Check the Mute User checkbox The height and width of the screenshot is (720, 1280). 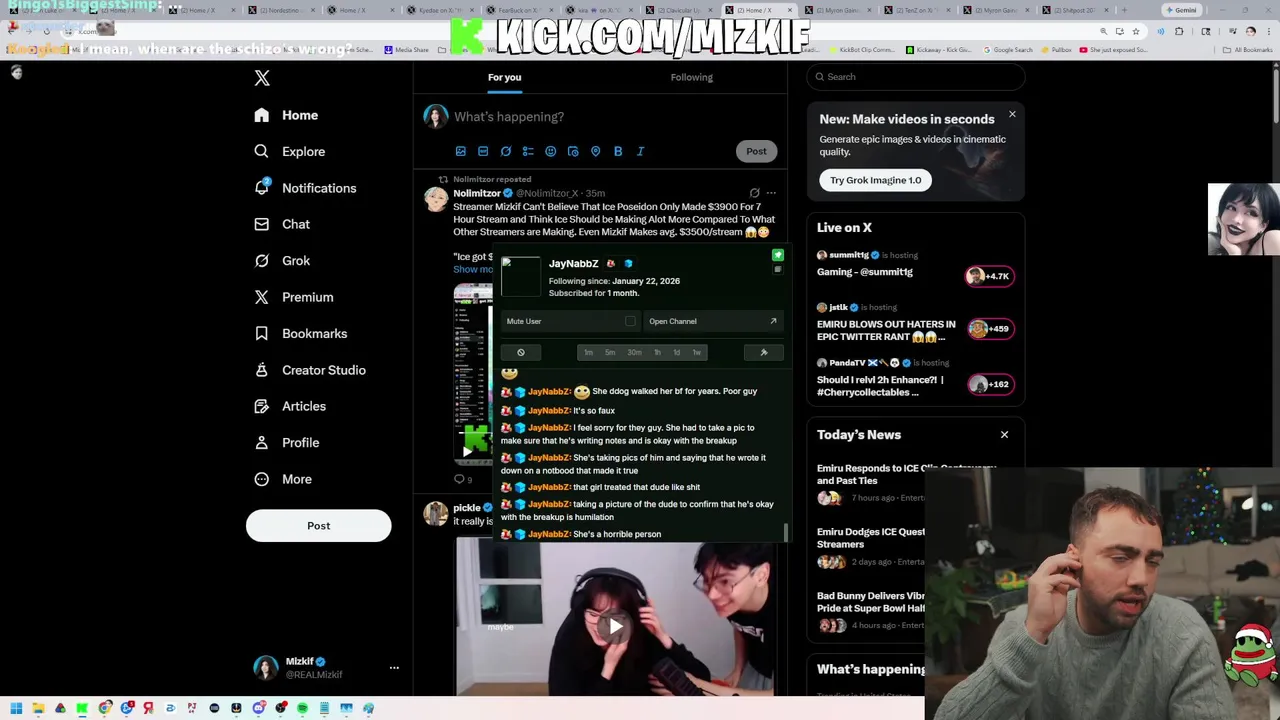coord(630,321)
